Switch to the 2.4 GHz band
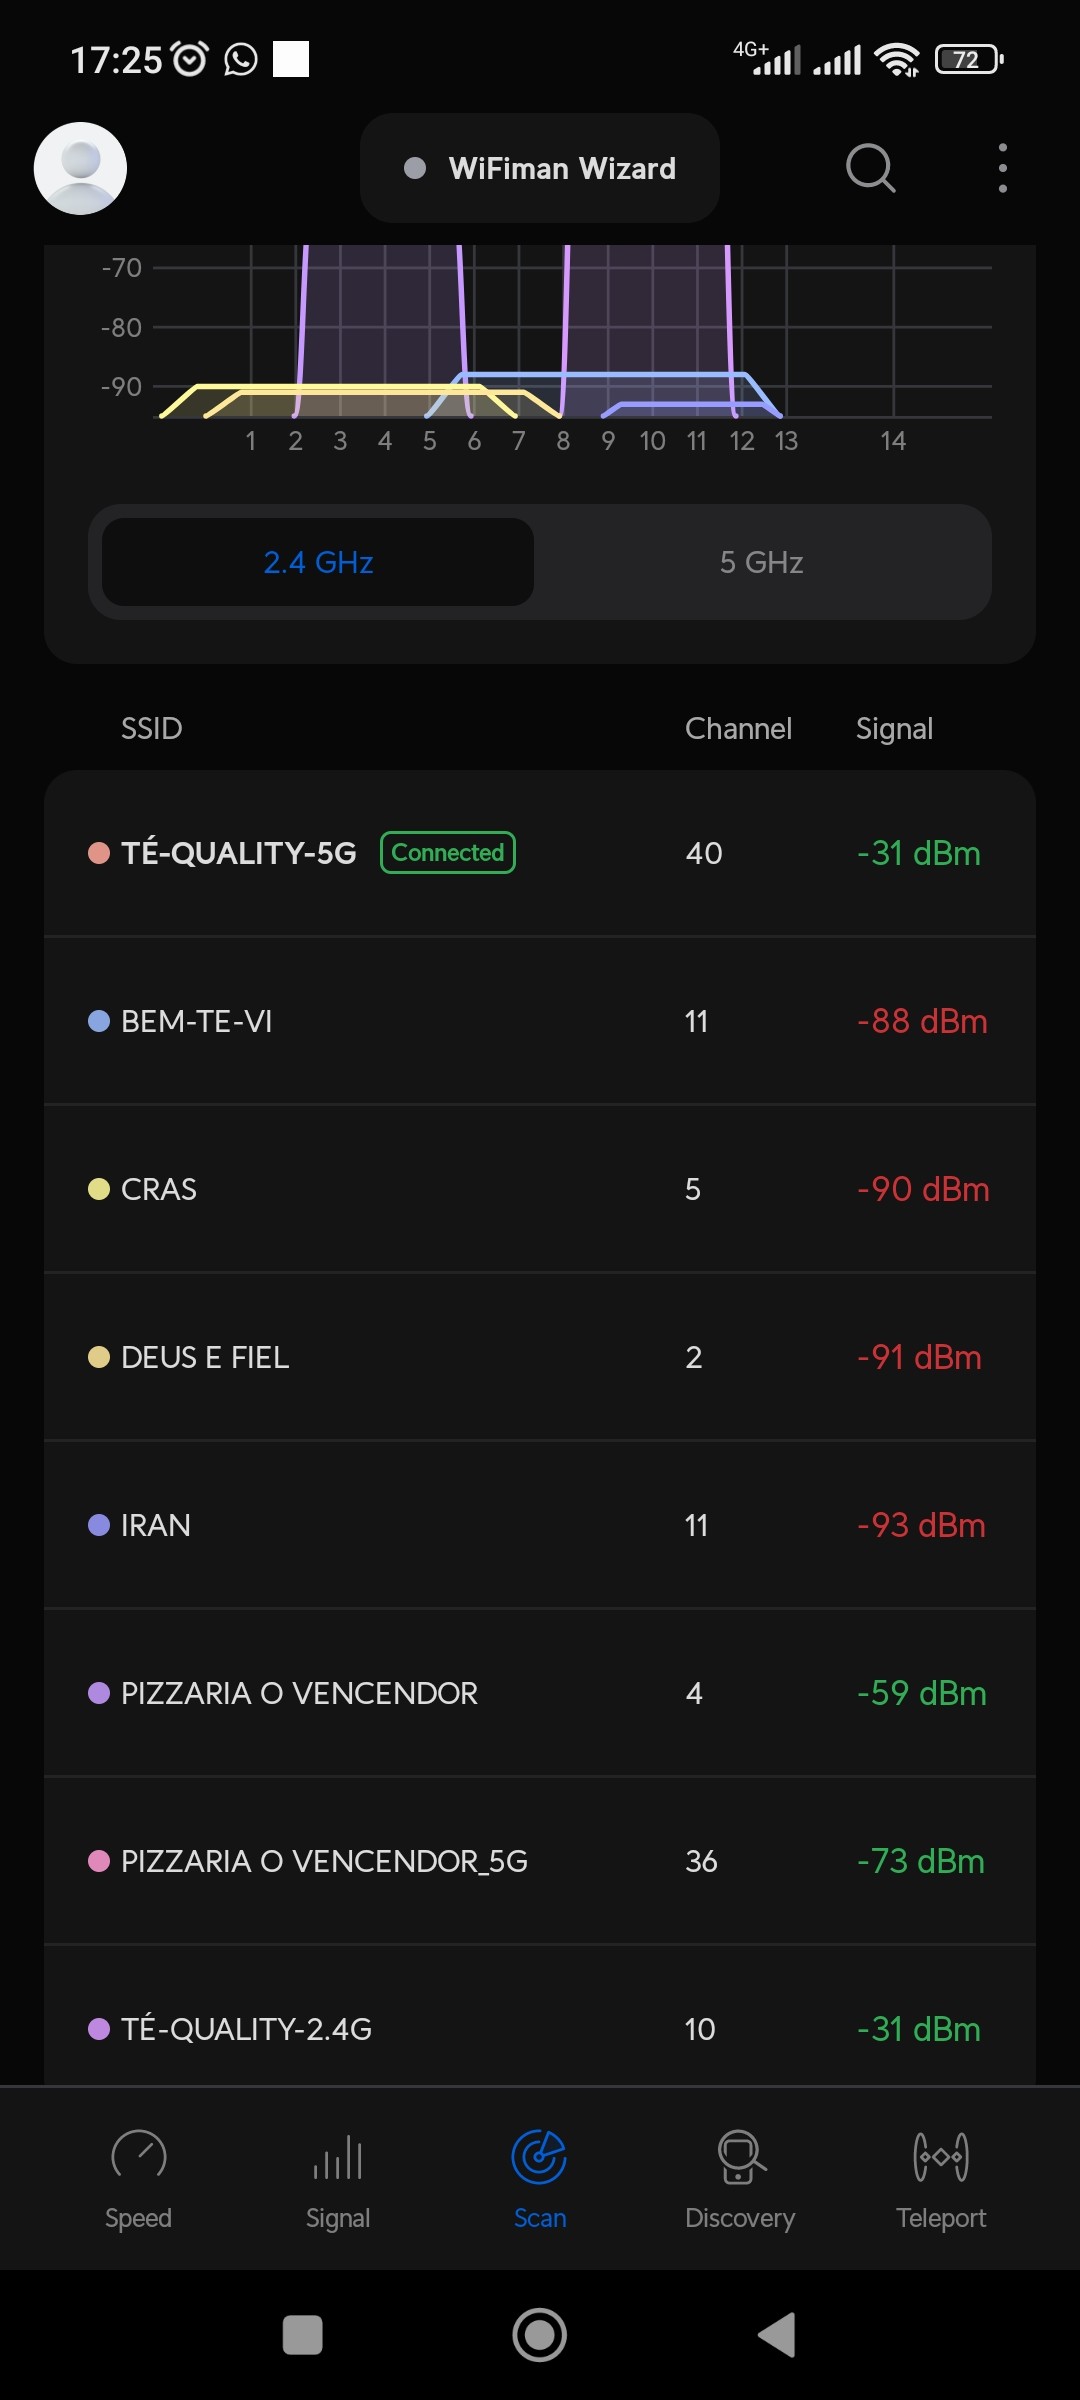 pyautogui.click(x=318, y=562)
